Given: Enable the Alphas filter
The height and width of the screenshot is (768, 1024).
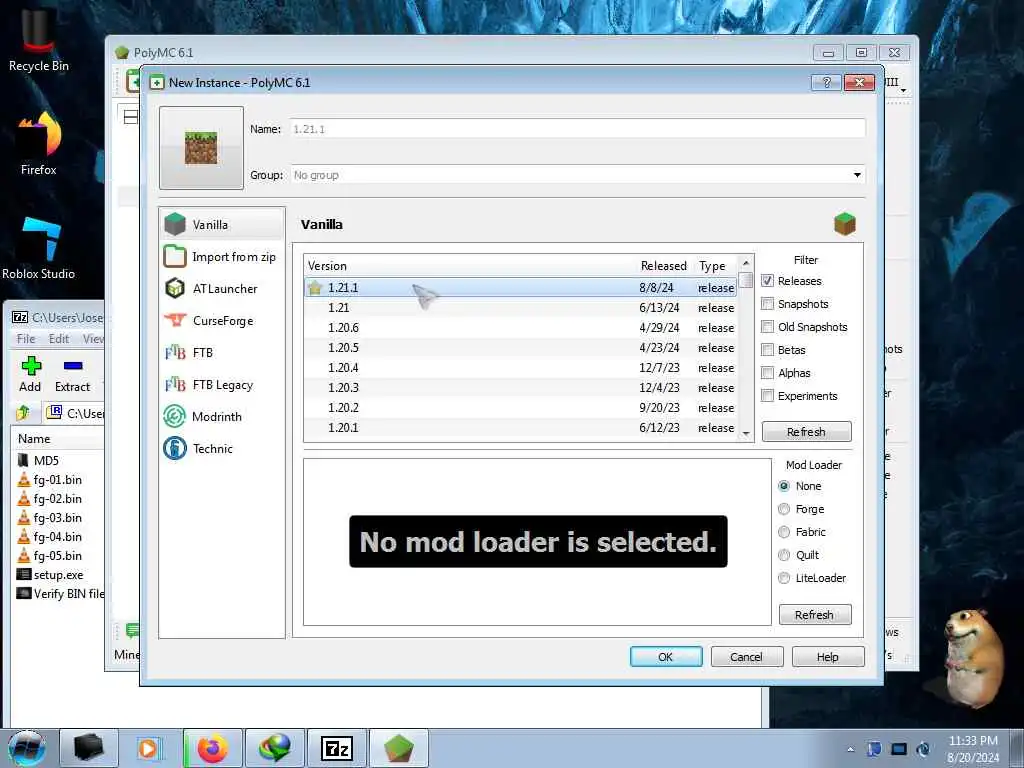Looking at the screenshot, I should (x=767, y=373).
